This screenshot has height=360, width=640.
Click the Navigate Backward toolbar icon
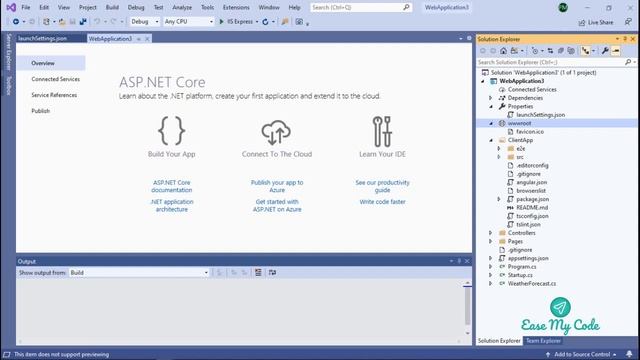tap(16, 22)
